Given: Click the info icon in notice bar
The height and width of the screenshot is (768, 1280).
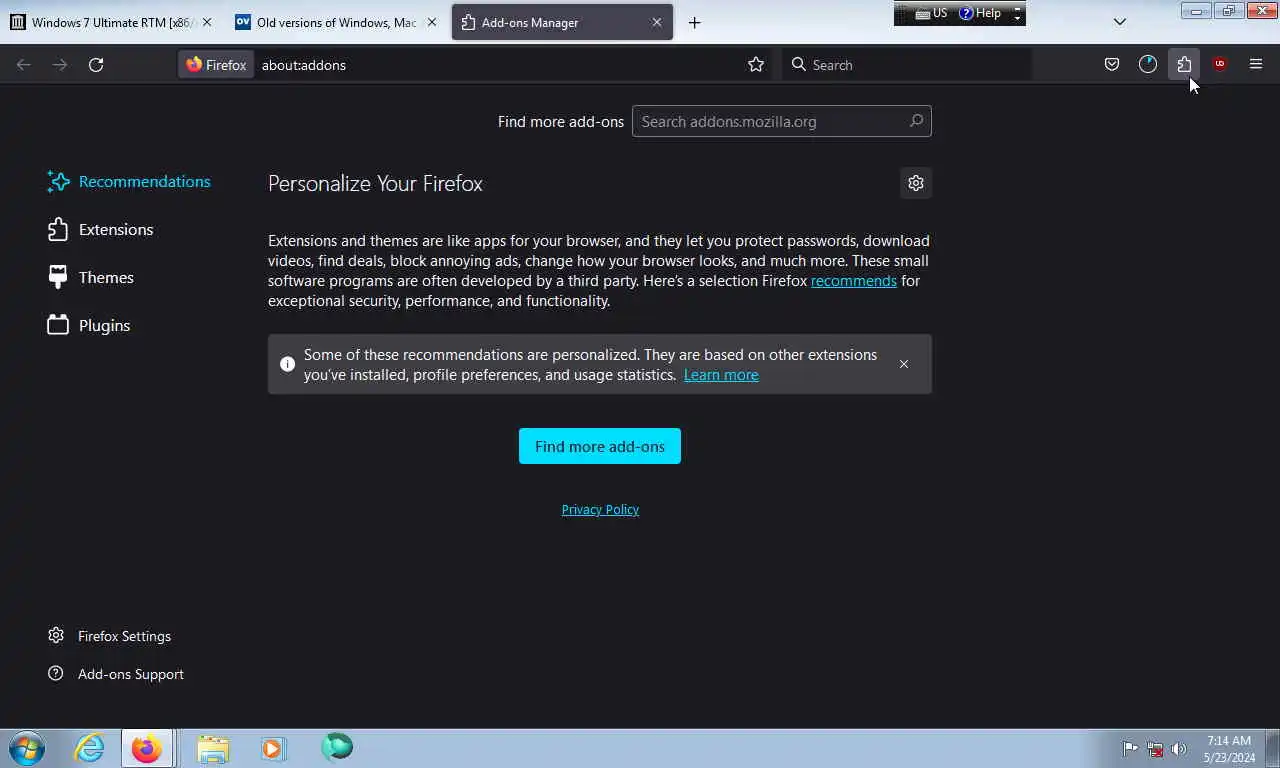Looking at the screenshot, I should [x=287, y=364].
